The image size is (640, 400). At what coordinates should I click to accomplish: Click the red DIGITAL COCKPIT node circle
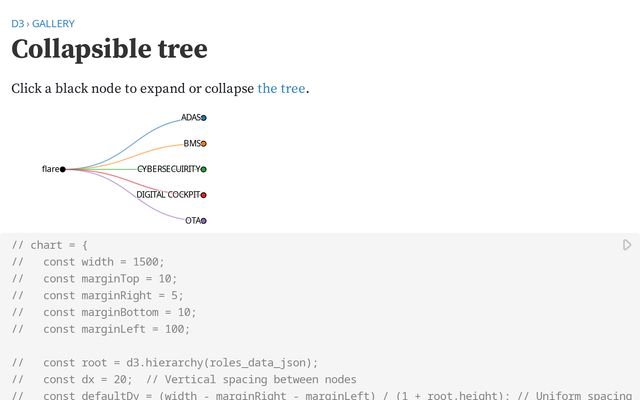(x=204, y=195)
